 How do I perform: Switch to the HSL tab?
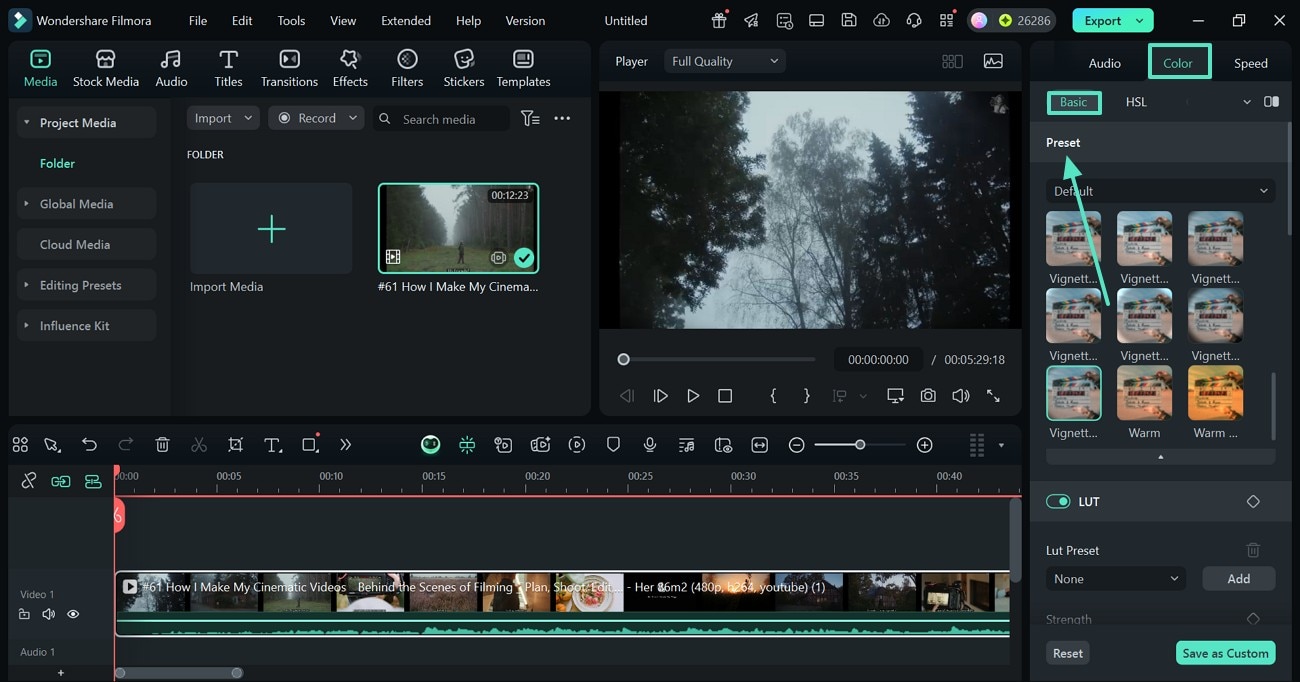(x=1136, y=102)
